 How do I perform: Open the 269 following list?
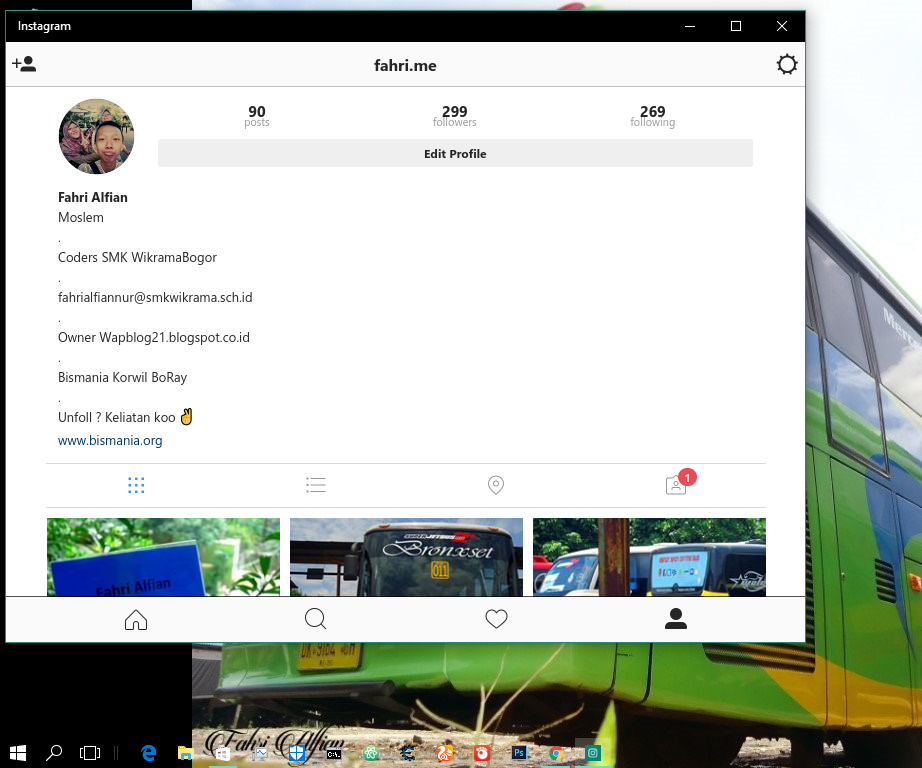652,116
